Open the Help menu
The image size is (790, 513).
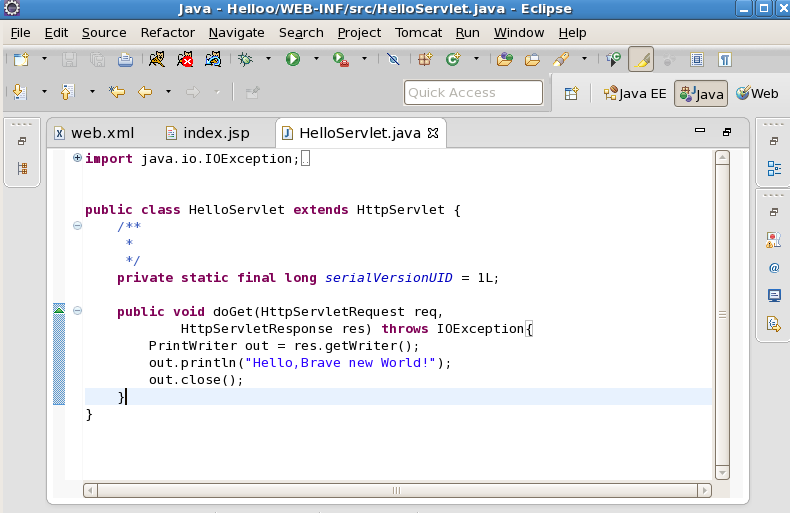(x=572, y=33)
